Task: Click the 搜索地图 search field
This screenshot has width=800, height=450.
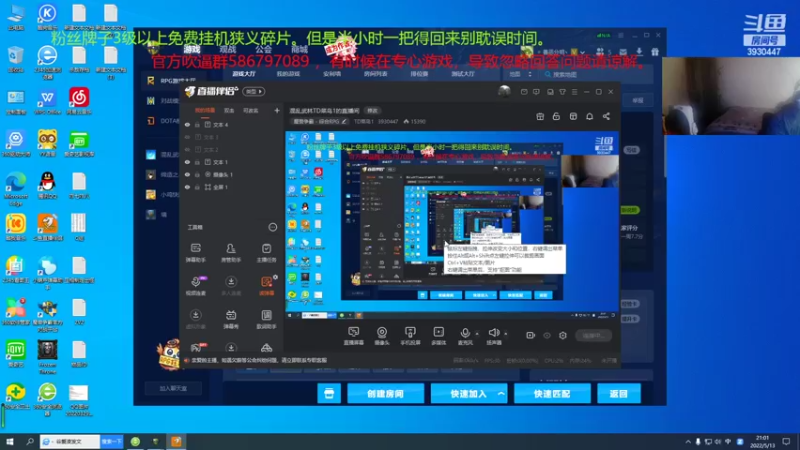Action: pos(597,74)
